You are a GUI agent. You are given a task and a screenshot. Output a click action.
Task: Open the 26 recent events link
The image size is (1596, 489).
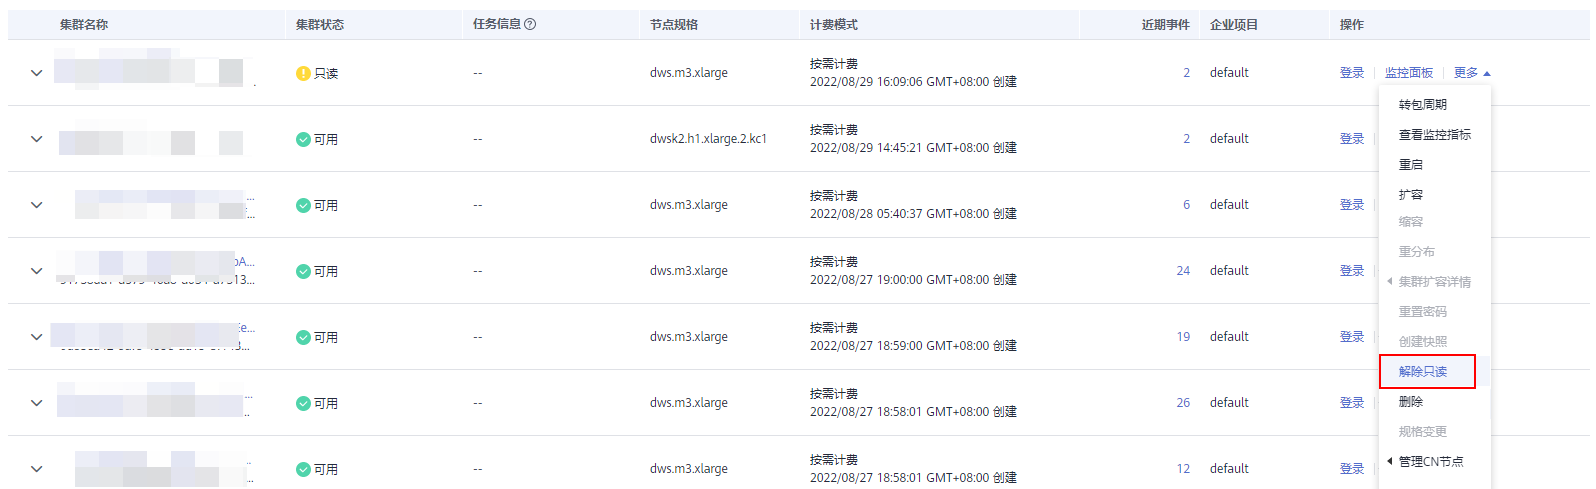point(1183,403)
